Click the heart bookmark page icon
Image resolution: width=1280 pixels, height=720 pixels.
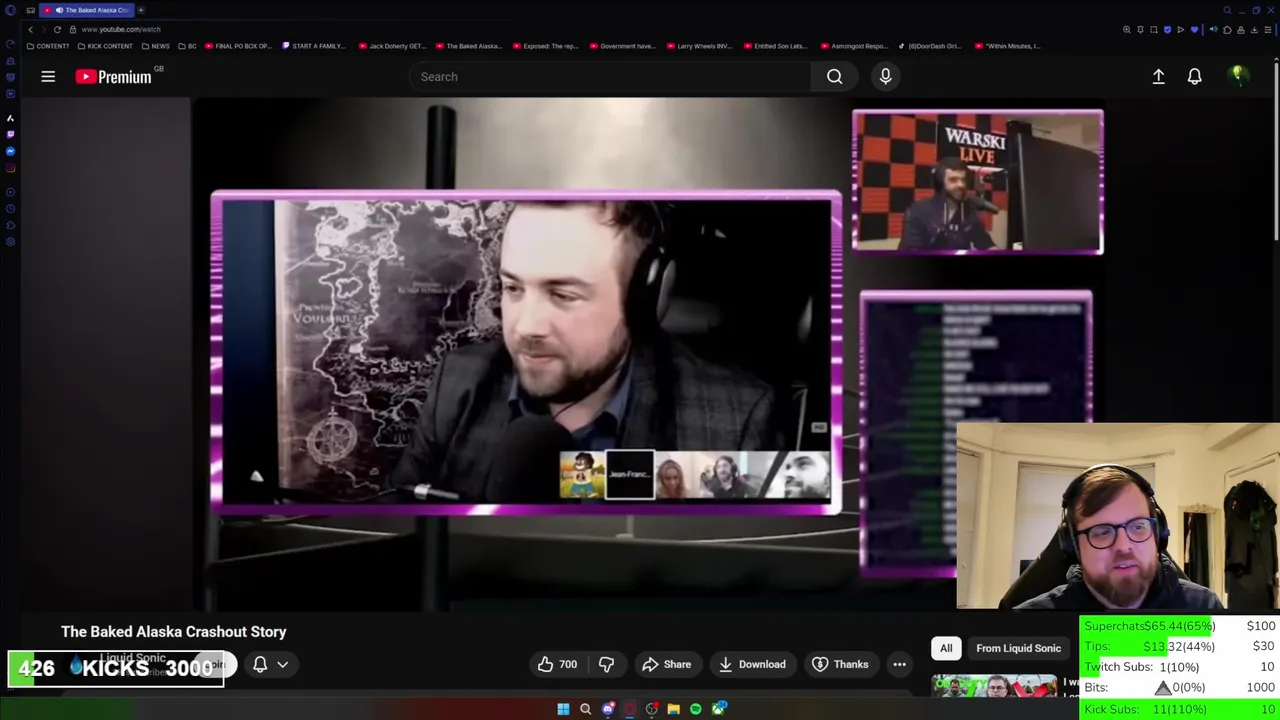[x=1194, y=30]
